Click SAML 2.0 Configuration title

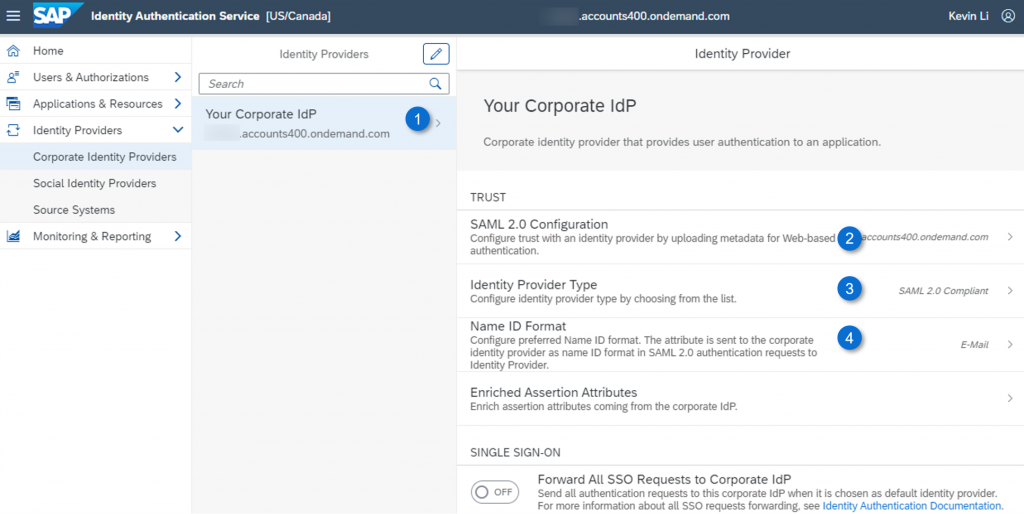click(x=539, y=224)
